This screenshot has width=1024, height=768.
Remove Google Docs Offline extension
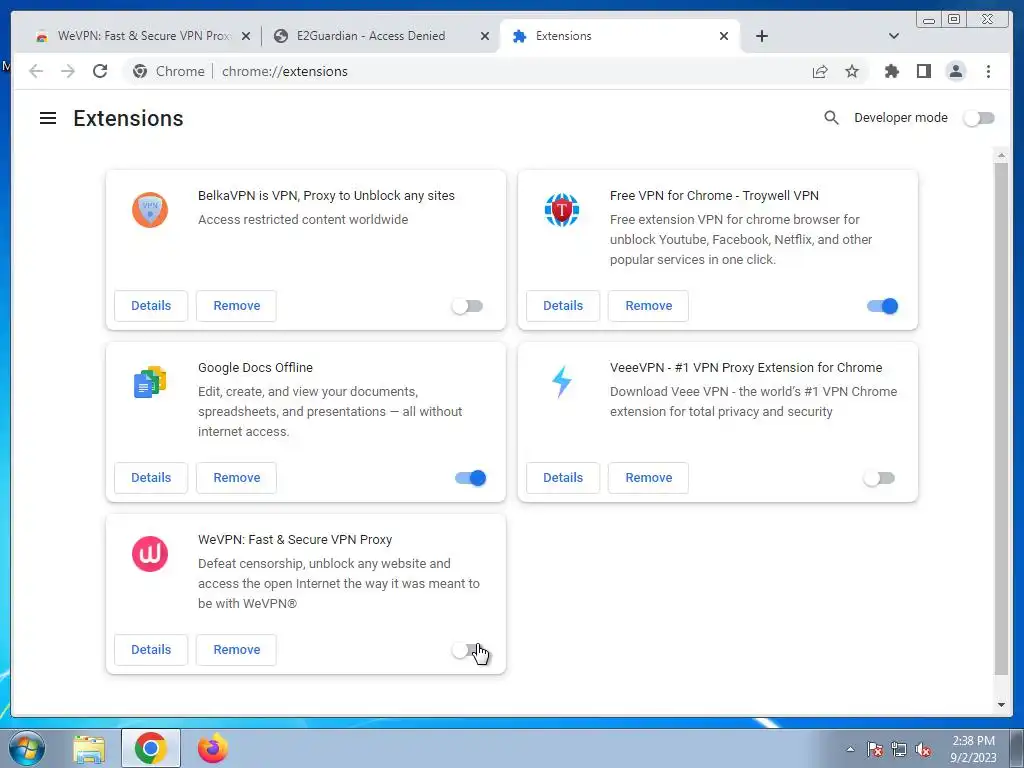[x=236, y=477]
